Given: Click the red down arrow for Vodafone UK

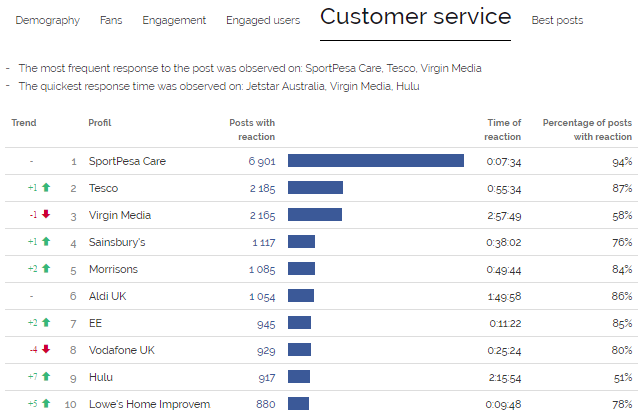Looking at the screenshot, I should click(x=46, y=349).
